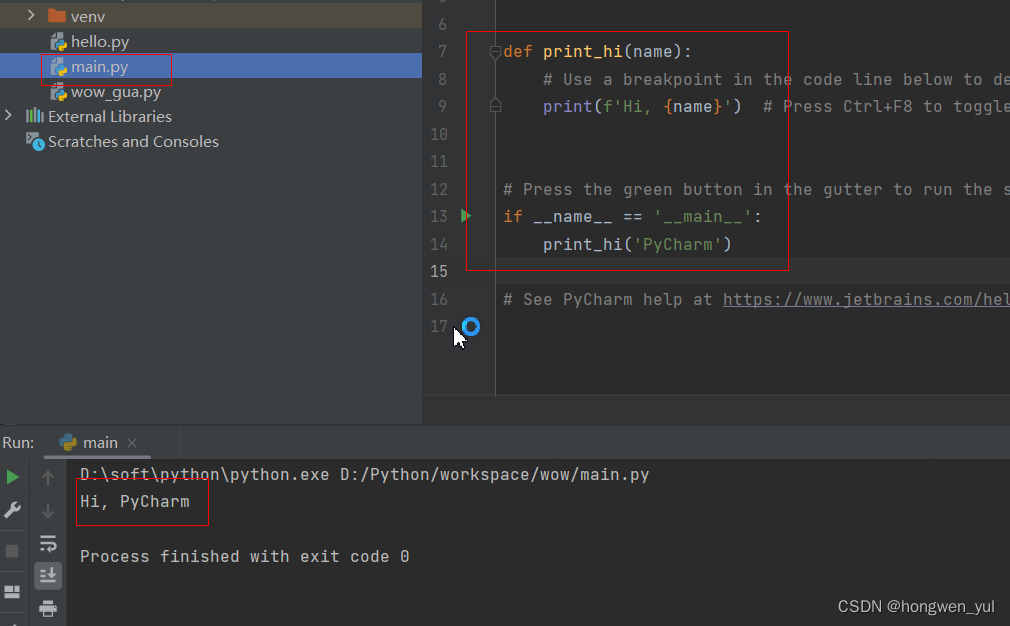The image size is (1010, 626).
Task: Click the restore layout icon in the Run toolbar
Action: pyautogui.click(x=13, y=590)
